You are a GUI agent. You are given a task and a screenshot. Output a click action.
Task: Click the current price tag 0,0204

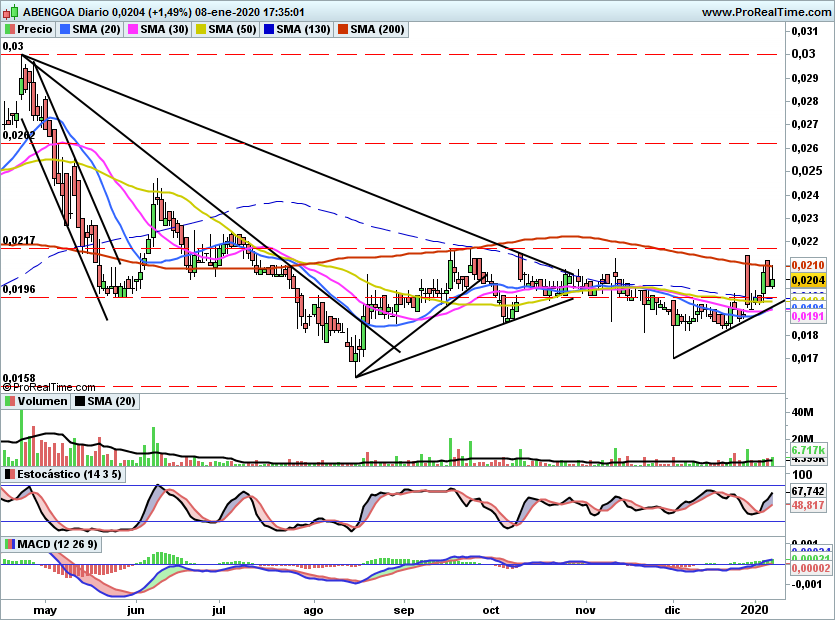pos(808,281)
